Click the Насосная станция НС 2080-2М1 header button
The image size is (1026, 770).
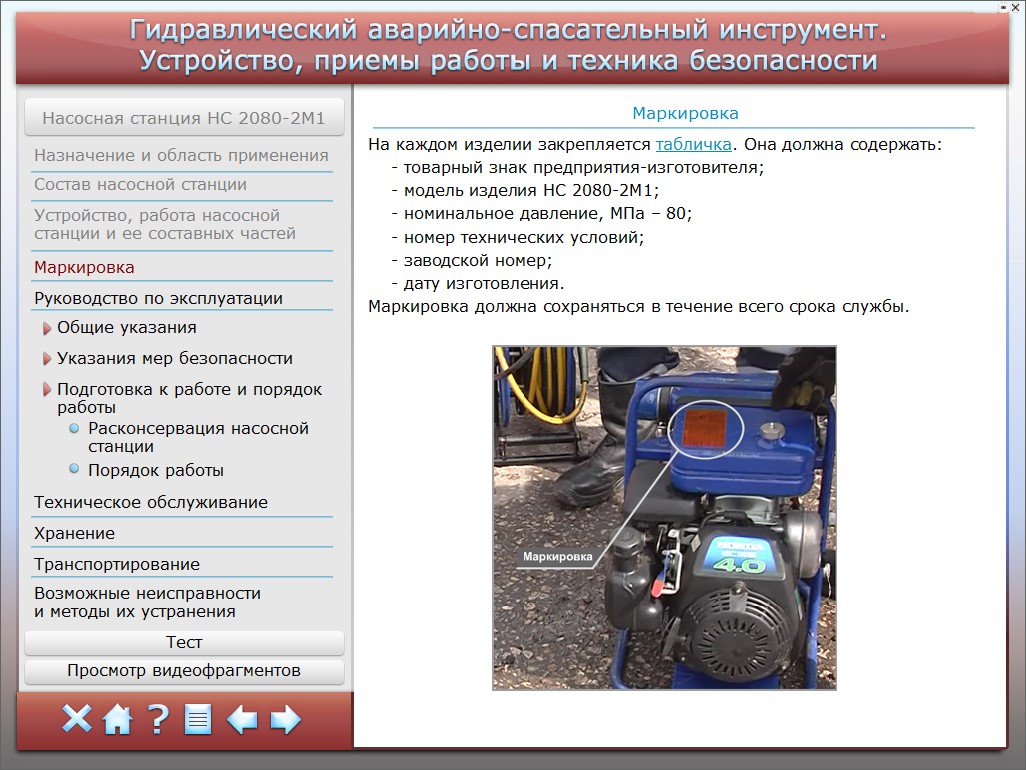tap(184, 118)
